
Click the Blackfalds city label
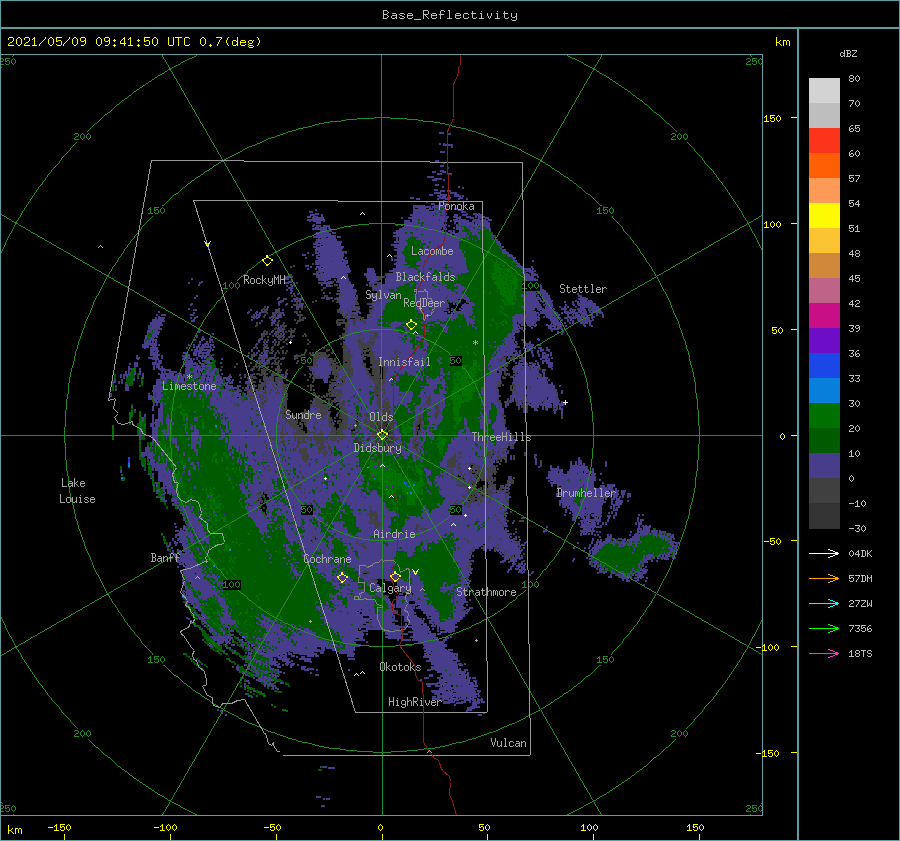pos(425,277)
